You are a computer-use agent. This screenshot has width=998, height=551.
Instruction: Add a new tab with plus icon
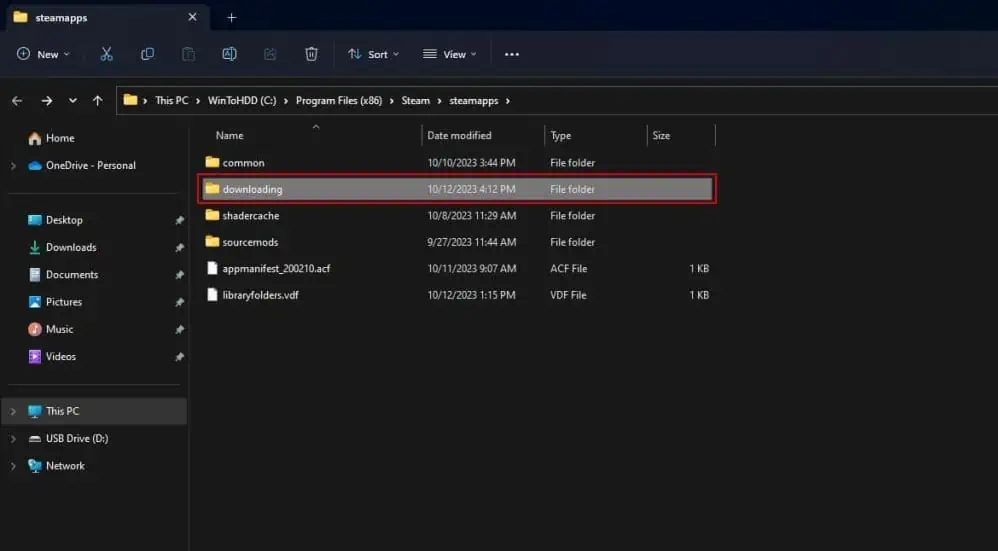[231, 17]
